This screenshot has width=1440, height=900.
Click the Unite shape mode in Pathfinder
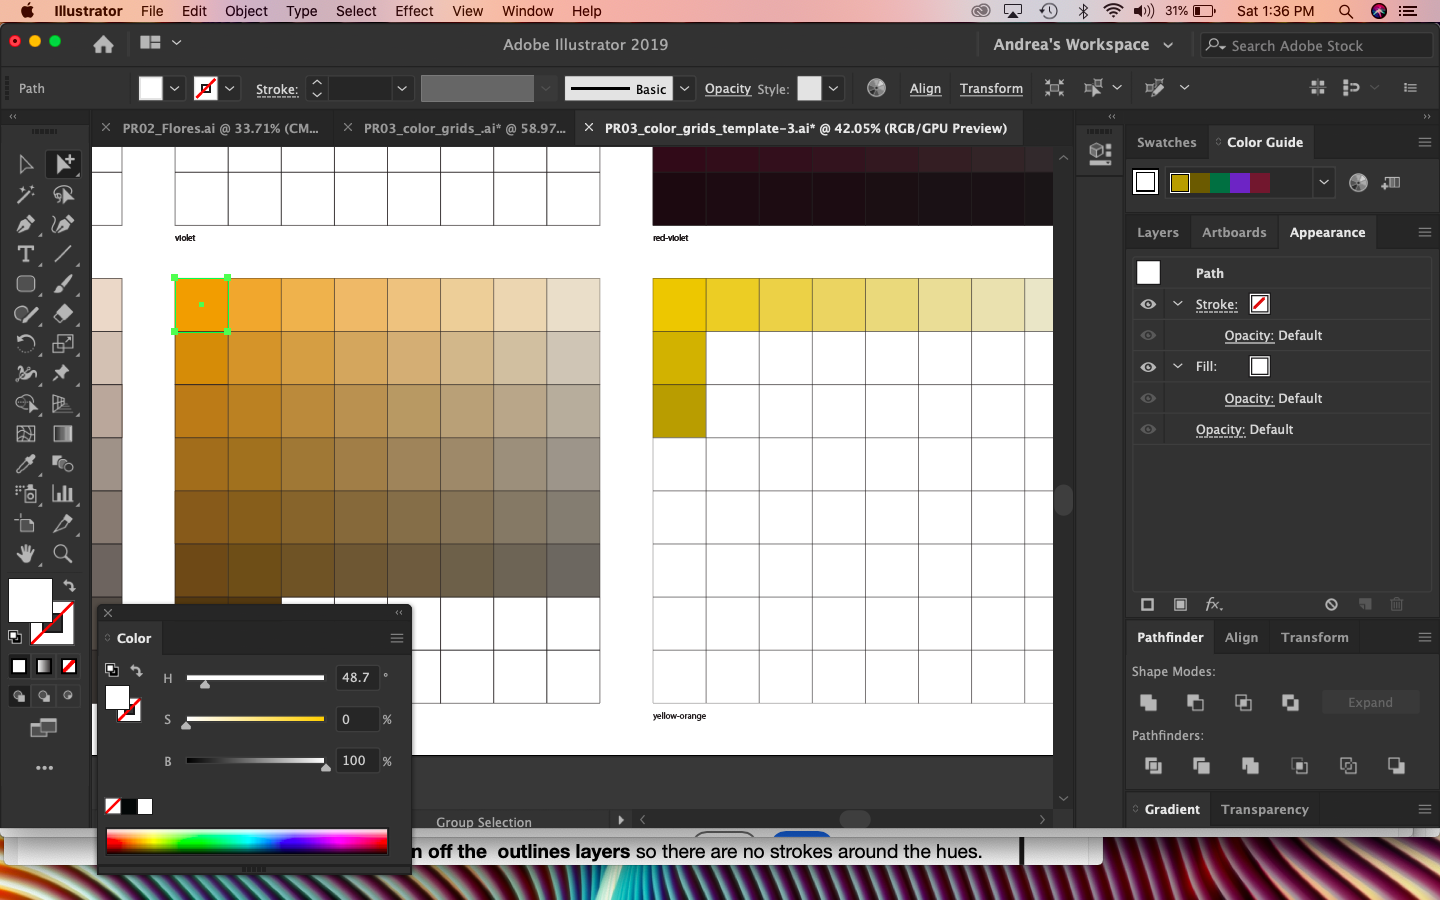(x=1147, y=703)
